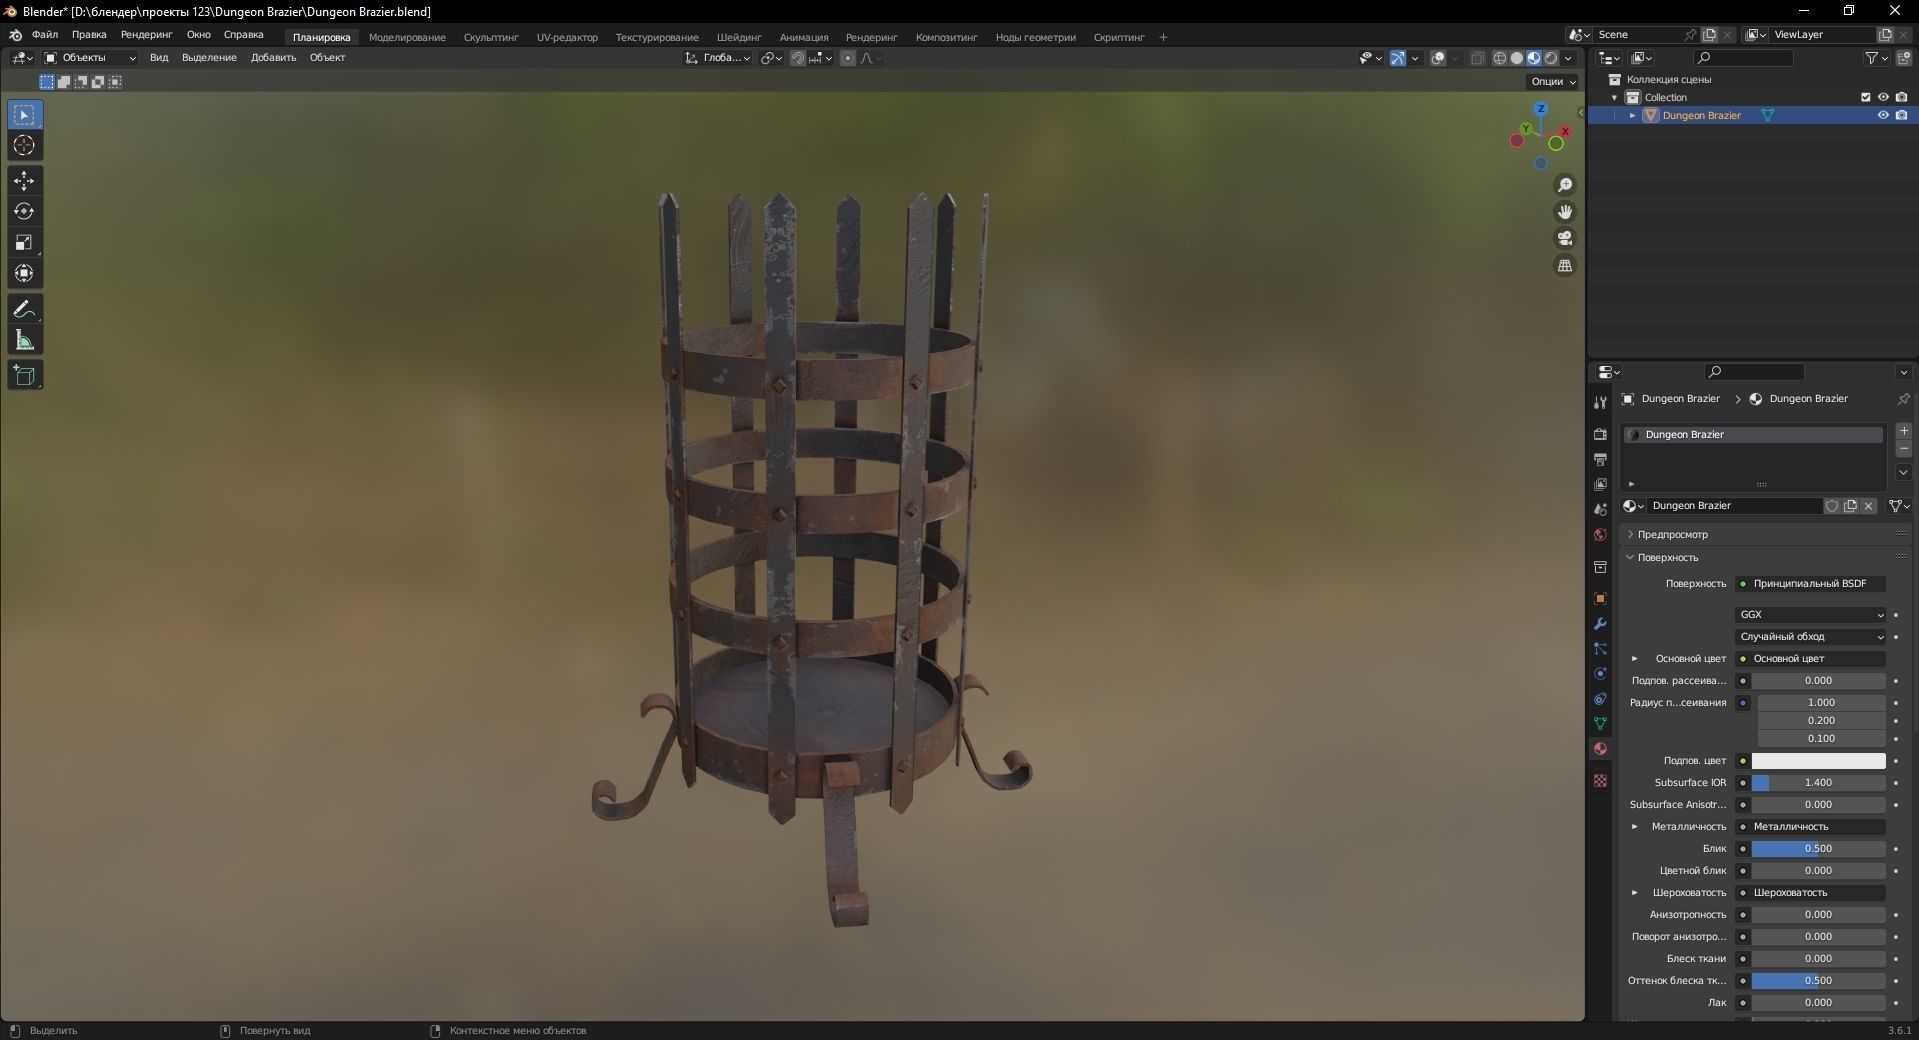The height and width of the screenshot is (1040, 1919).
Task: Open the Random Walk subsurface method dropdown
Action: 1810,637
